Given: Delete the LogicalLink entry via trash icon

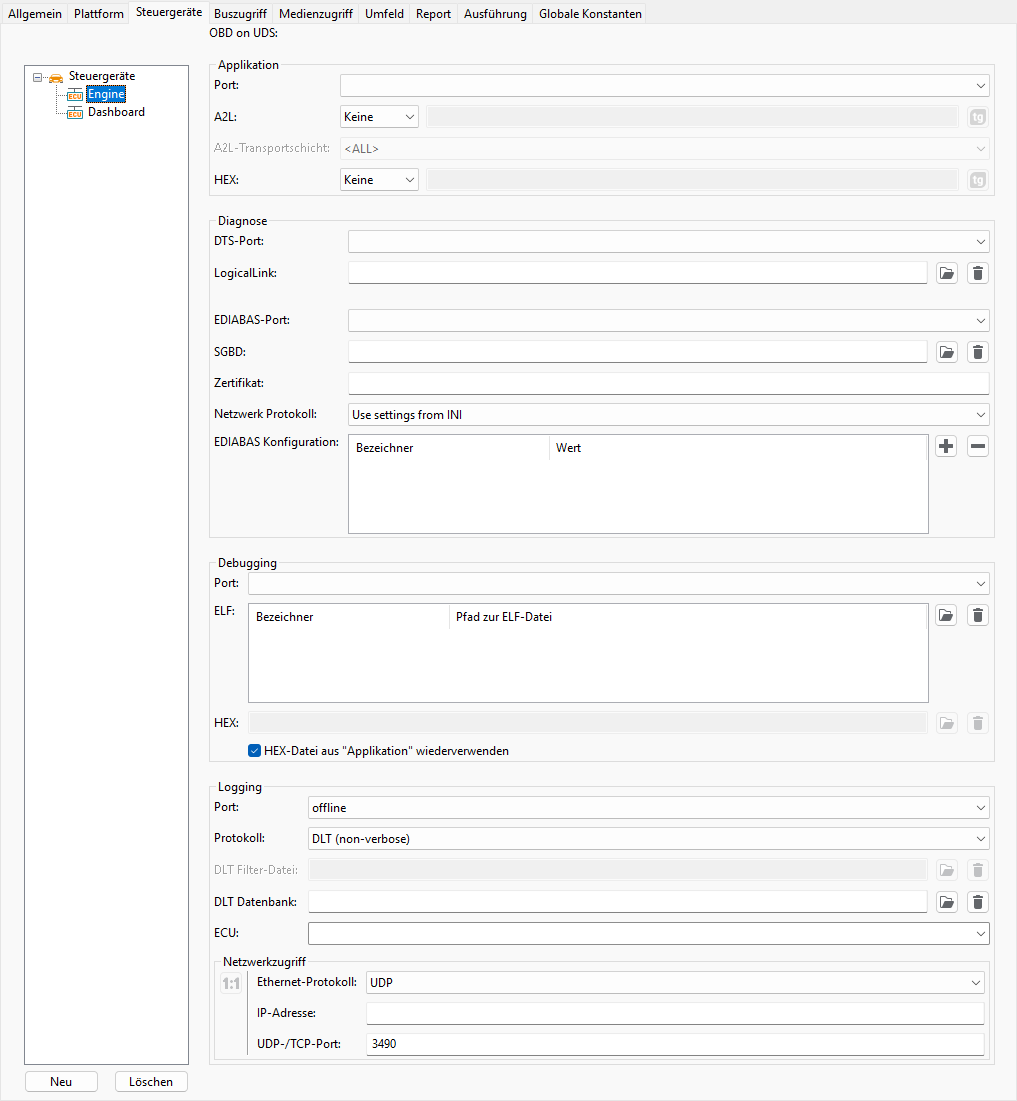Looking at the screenshot, I should pyautogui.click(x=978, y=273).
